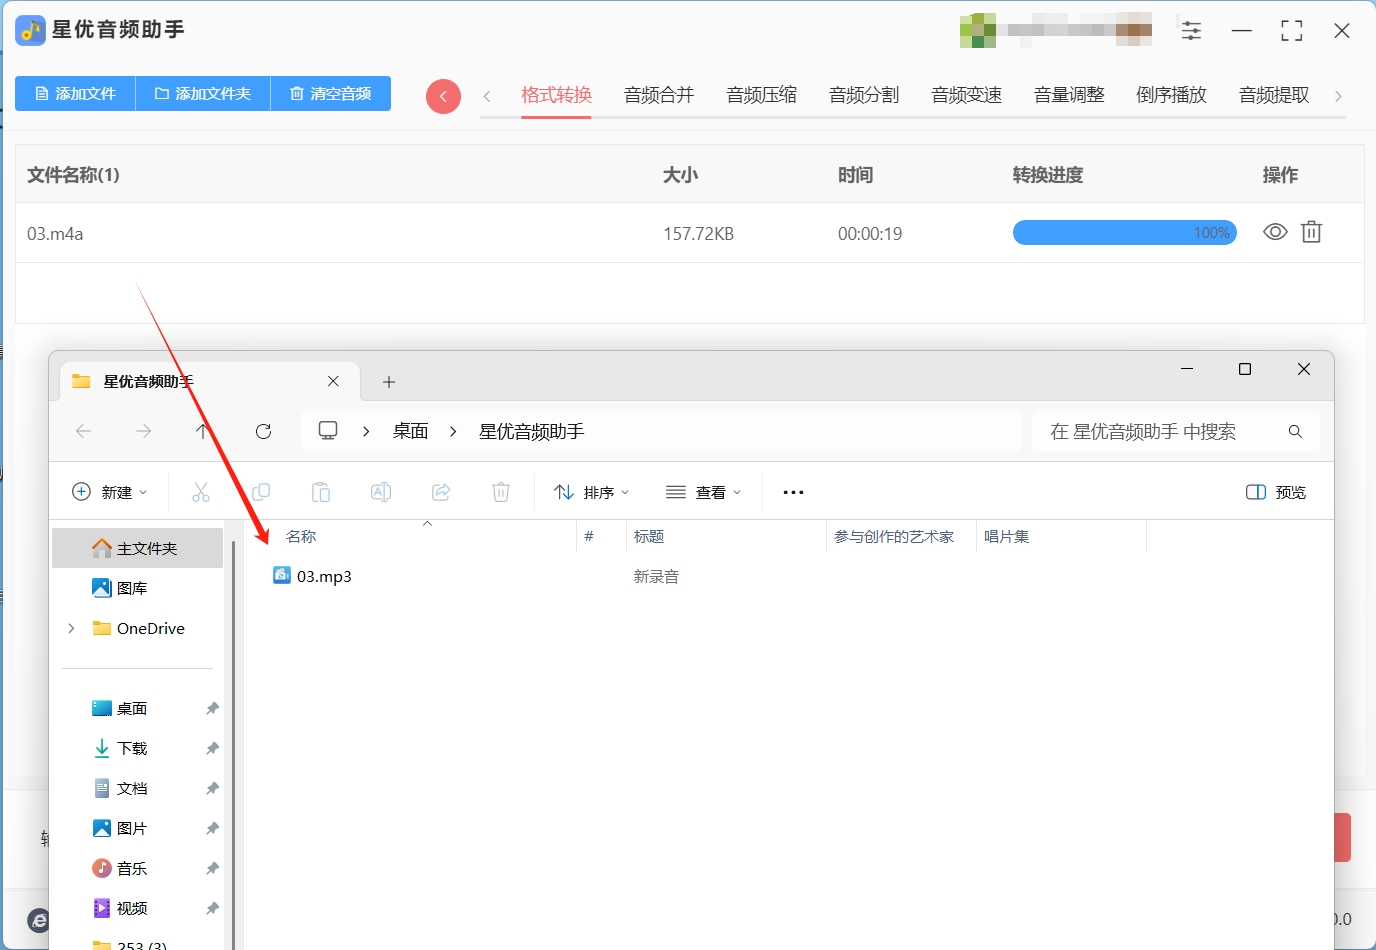Click the search box in Explorer
1376x950 pixels.
[1176, 431]
